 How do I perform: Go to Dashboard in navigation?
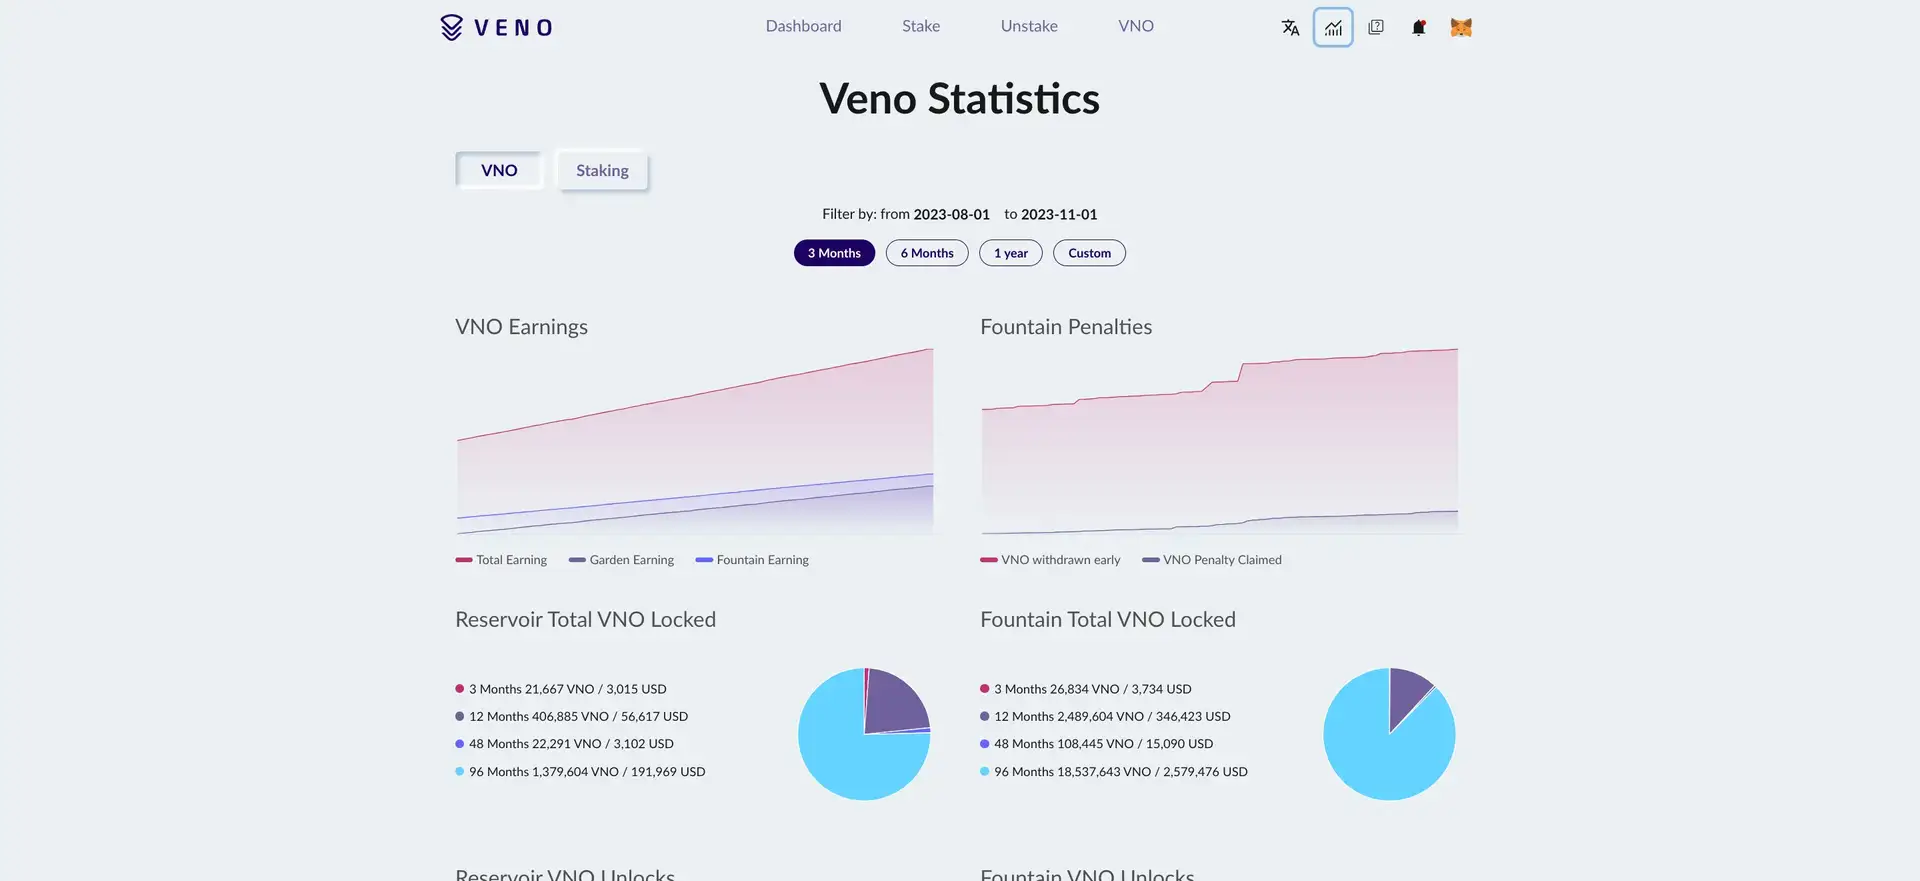point(803,26)
